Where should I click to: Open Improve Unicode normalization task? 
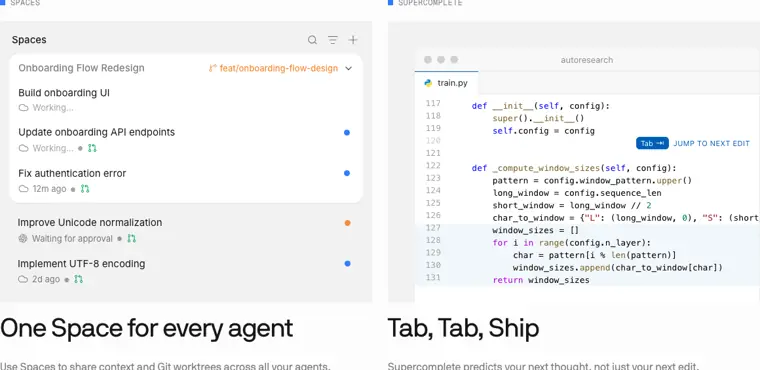[90, 223]
